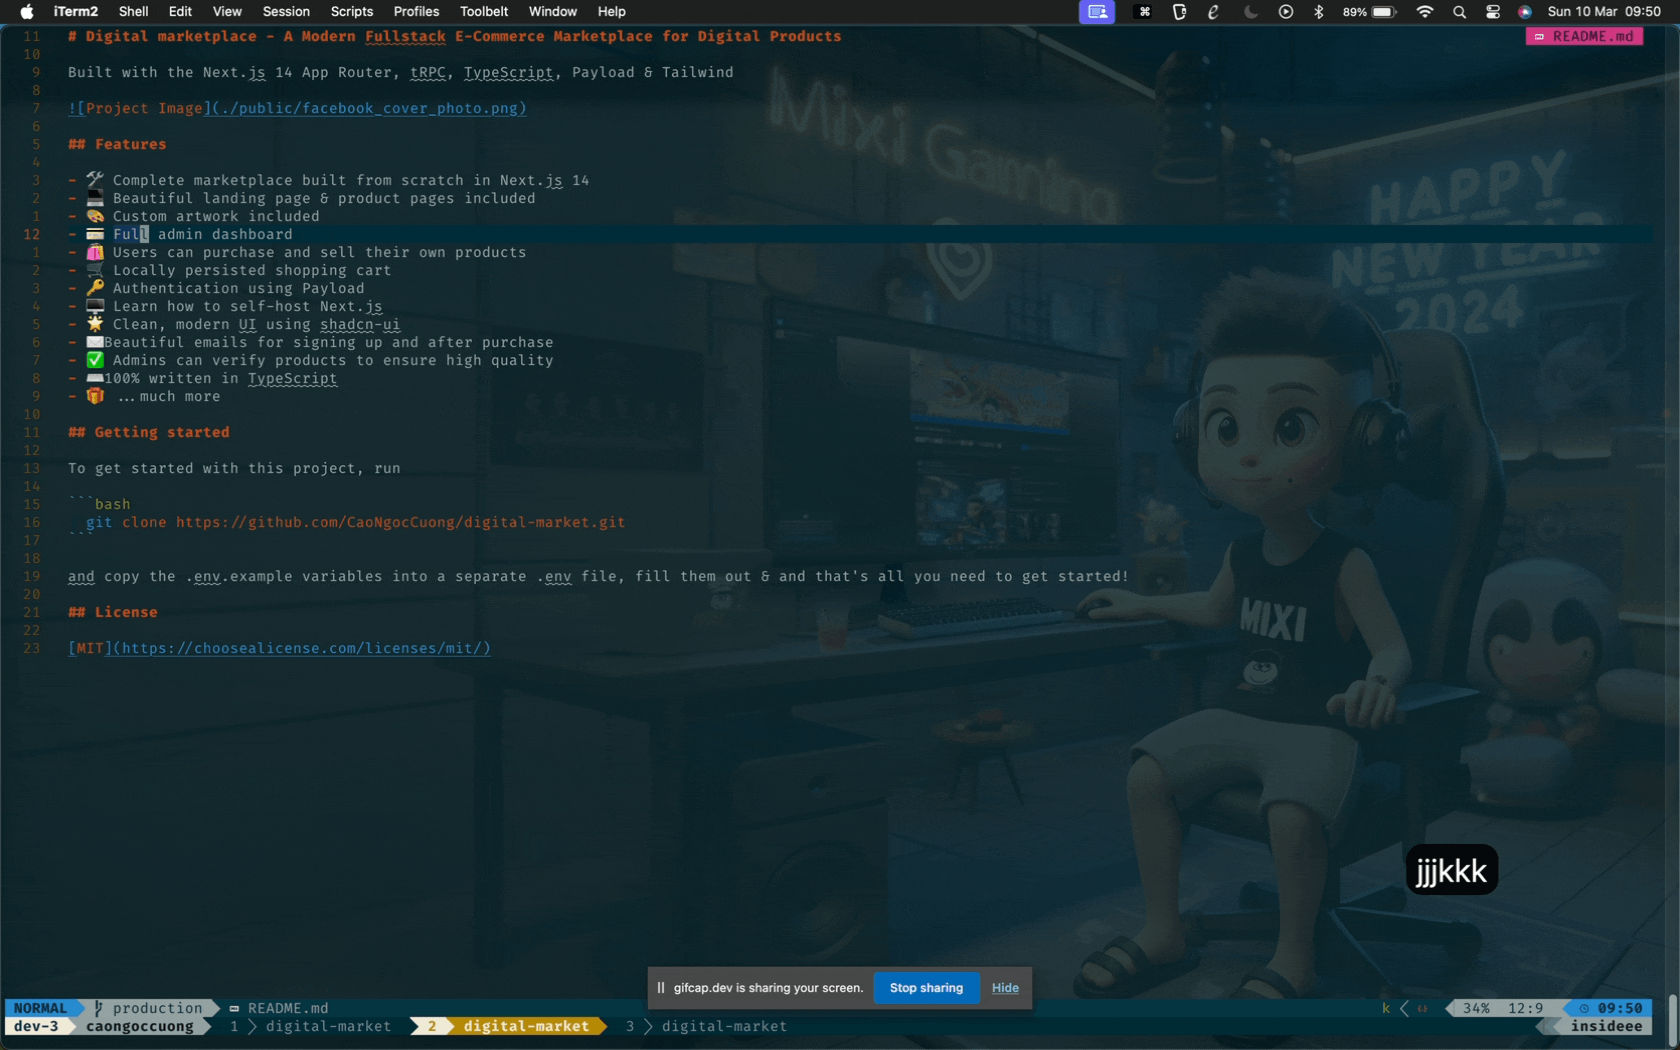1680x1050 pixels.
Task: Open the Bluetooth menu bar icon
Action: pos(1319,12)
